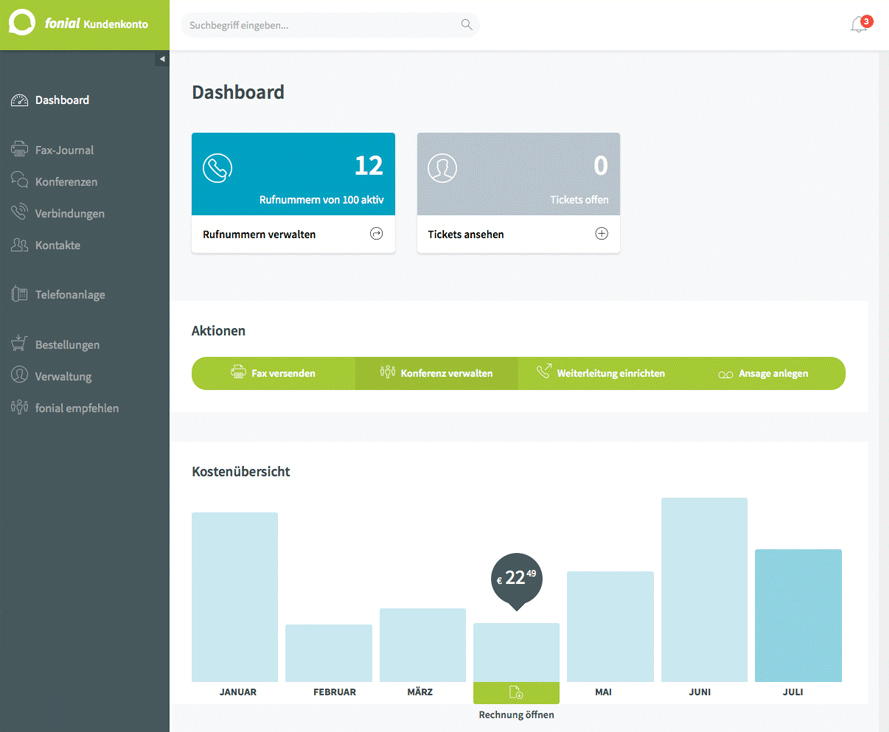The image size is (889, 732).
Task: Go to Konferenzen in the sidebar
Action: pyautogui.click(x=66, y=182)
